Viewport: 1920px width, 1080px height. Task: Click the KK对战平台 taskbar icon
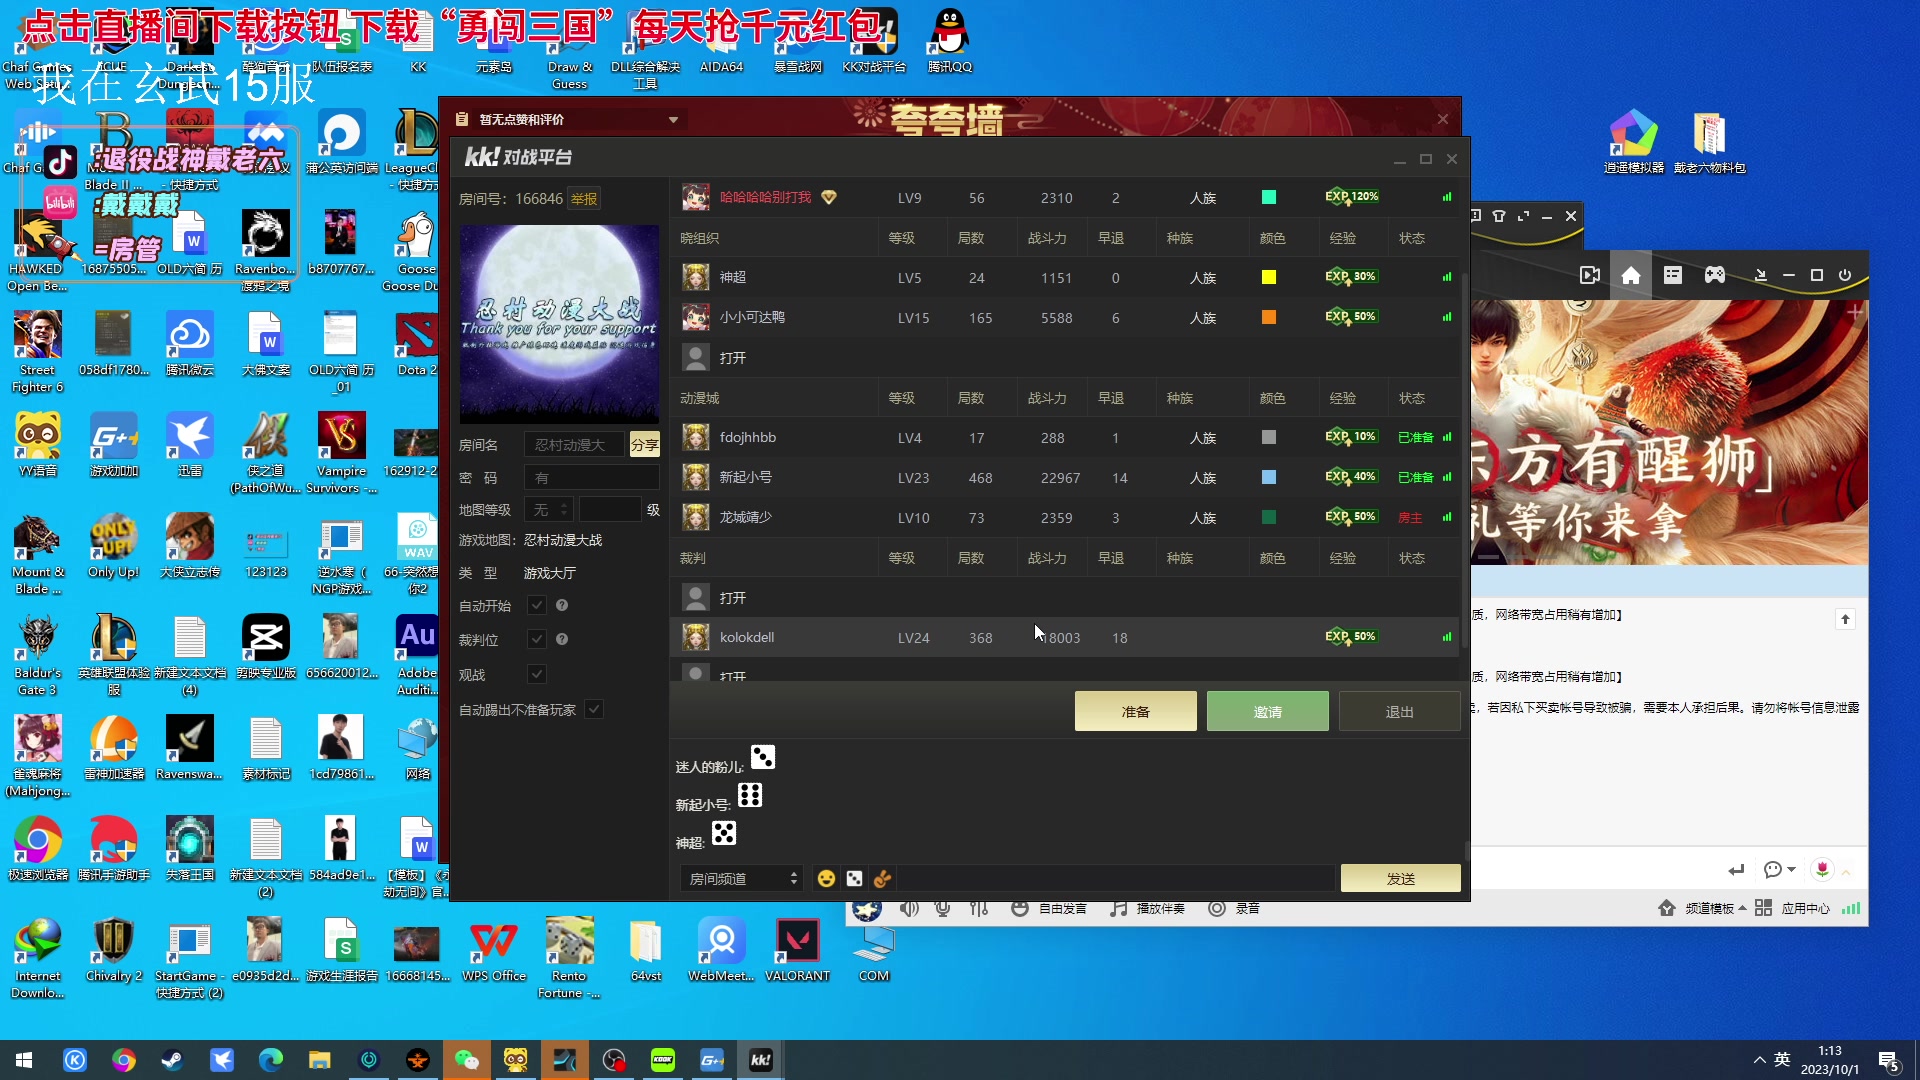click(x=760, y=1059)
